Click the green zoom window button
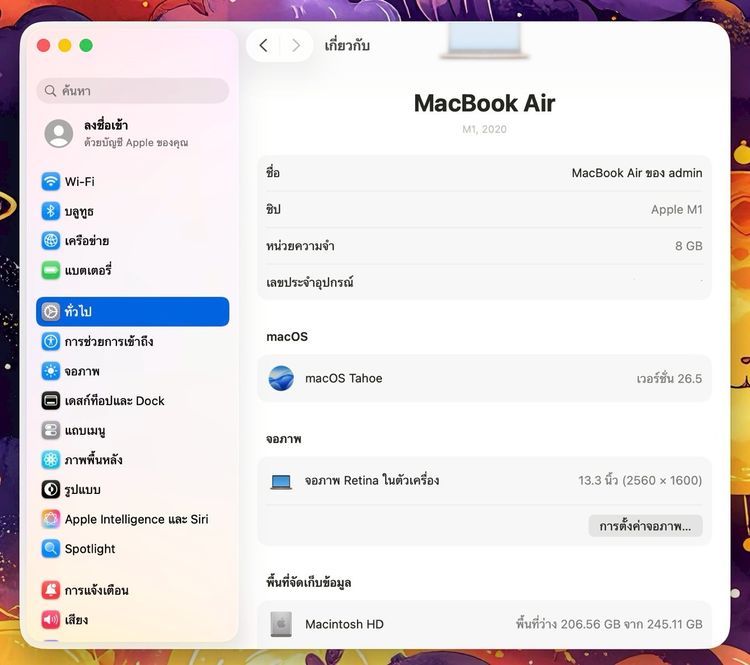The image size is (750, 665). 86,45
